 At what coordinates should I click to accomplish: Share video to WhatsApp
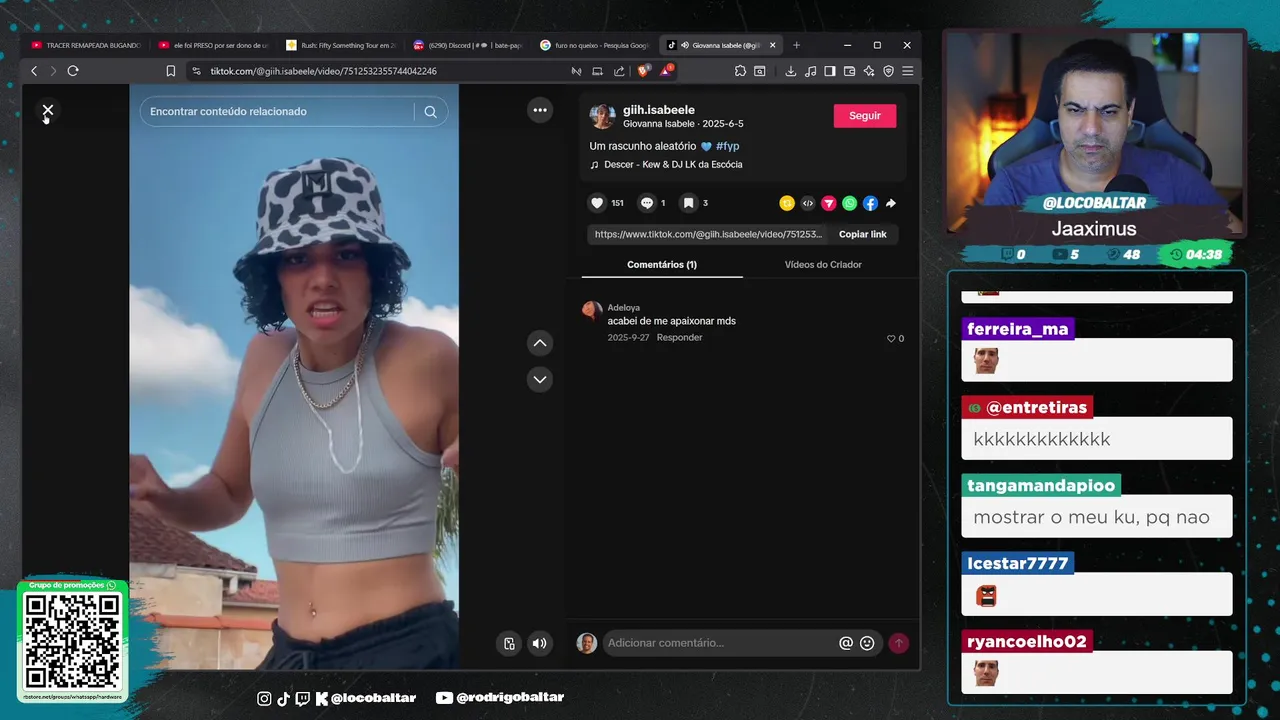point(850,203)
